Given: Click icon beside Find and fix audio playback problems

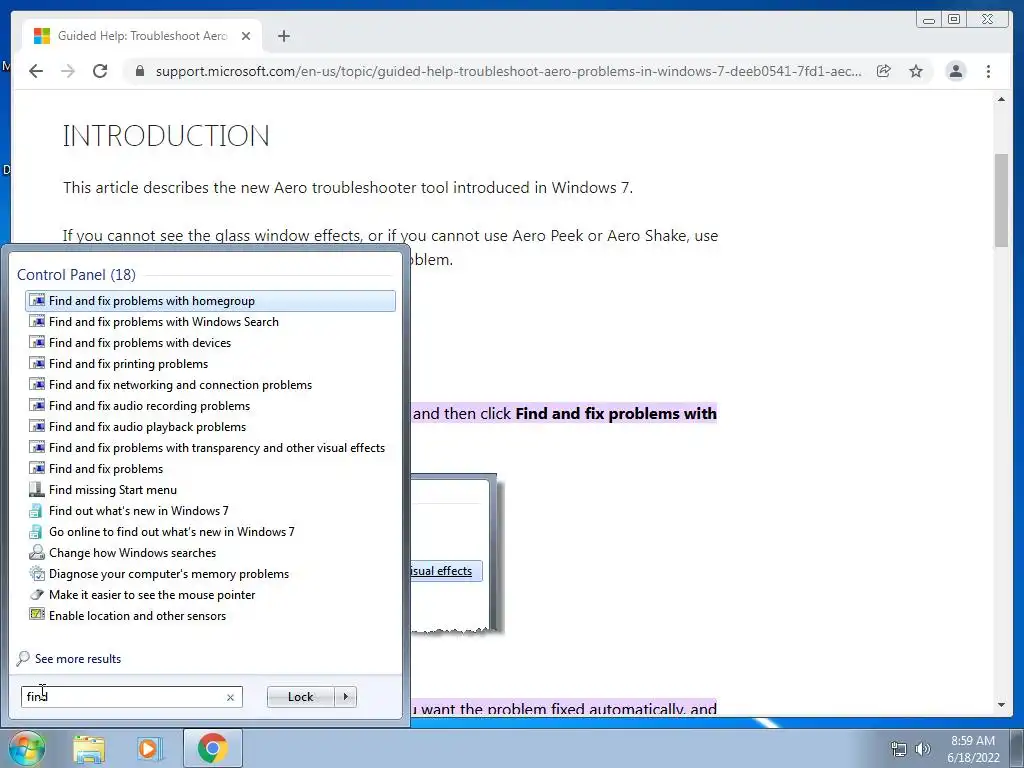Looking at the screenshot, I should [37, 426].
